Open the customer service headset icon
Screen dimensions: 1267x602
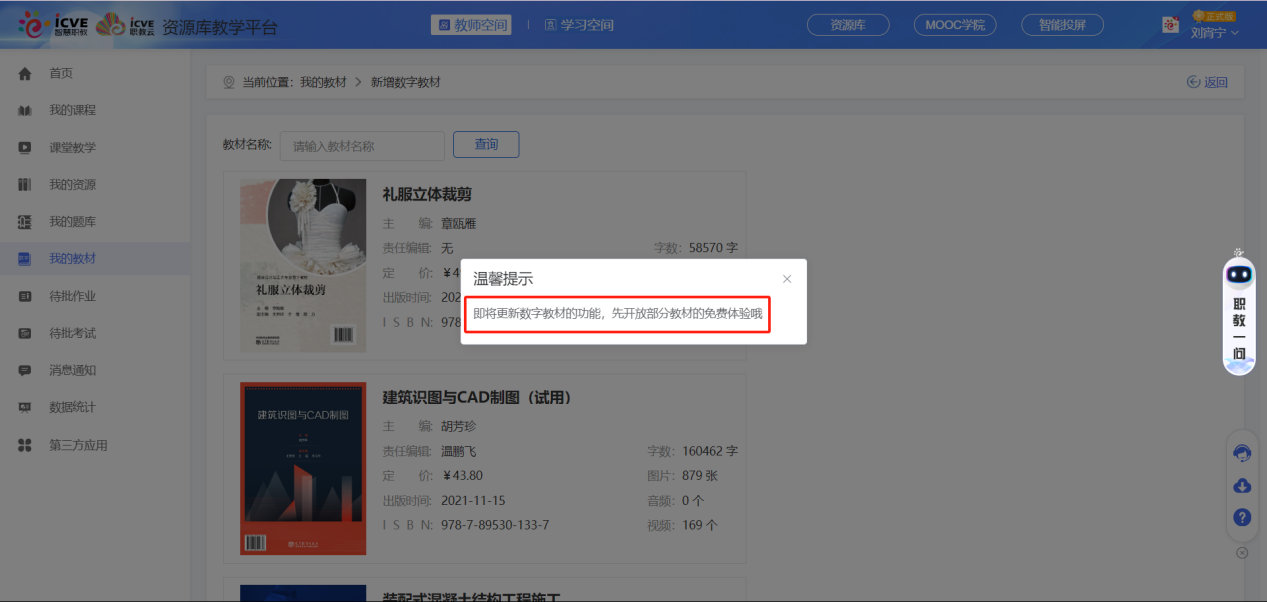[x=1241, y=452]
